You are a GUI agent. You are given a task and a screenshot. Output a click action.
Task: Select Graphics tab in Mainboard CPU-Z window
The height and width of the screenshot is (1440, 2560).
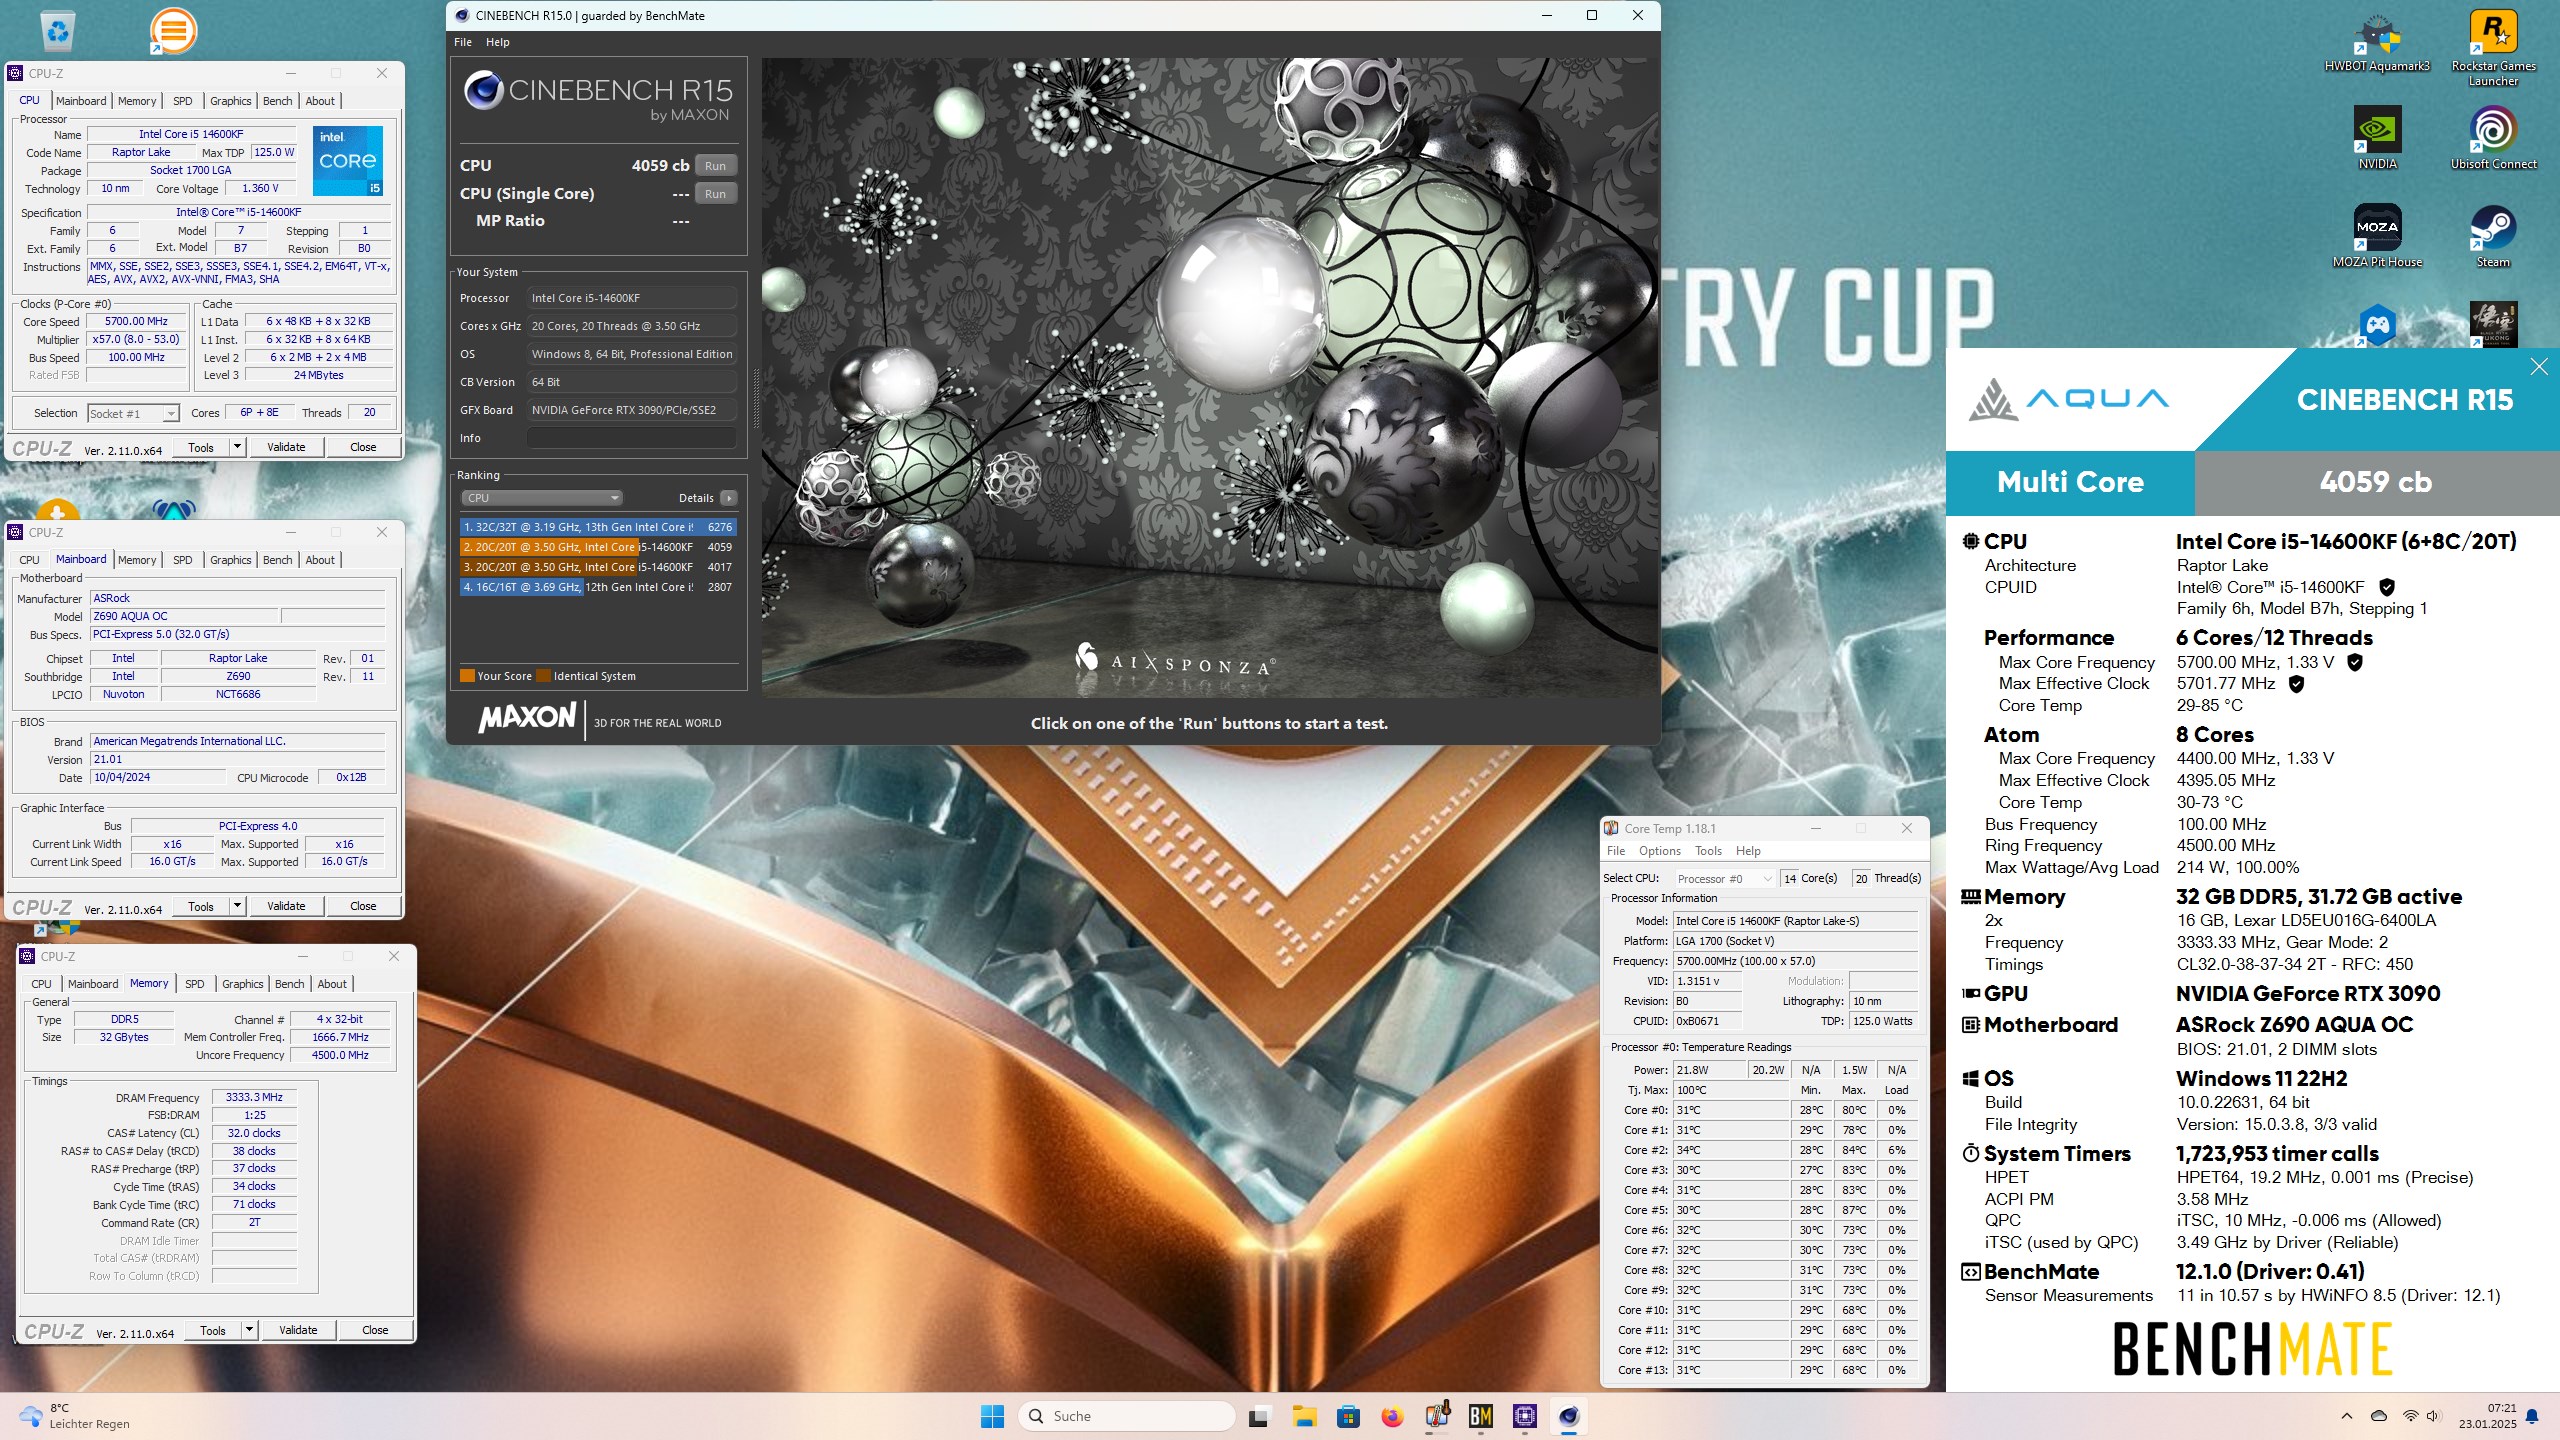pyautogui.click(x=230, y=560)
